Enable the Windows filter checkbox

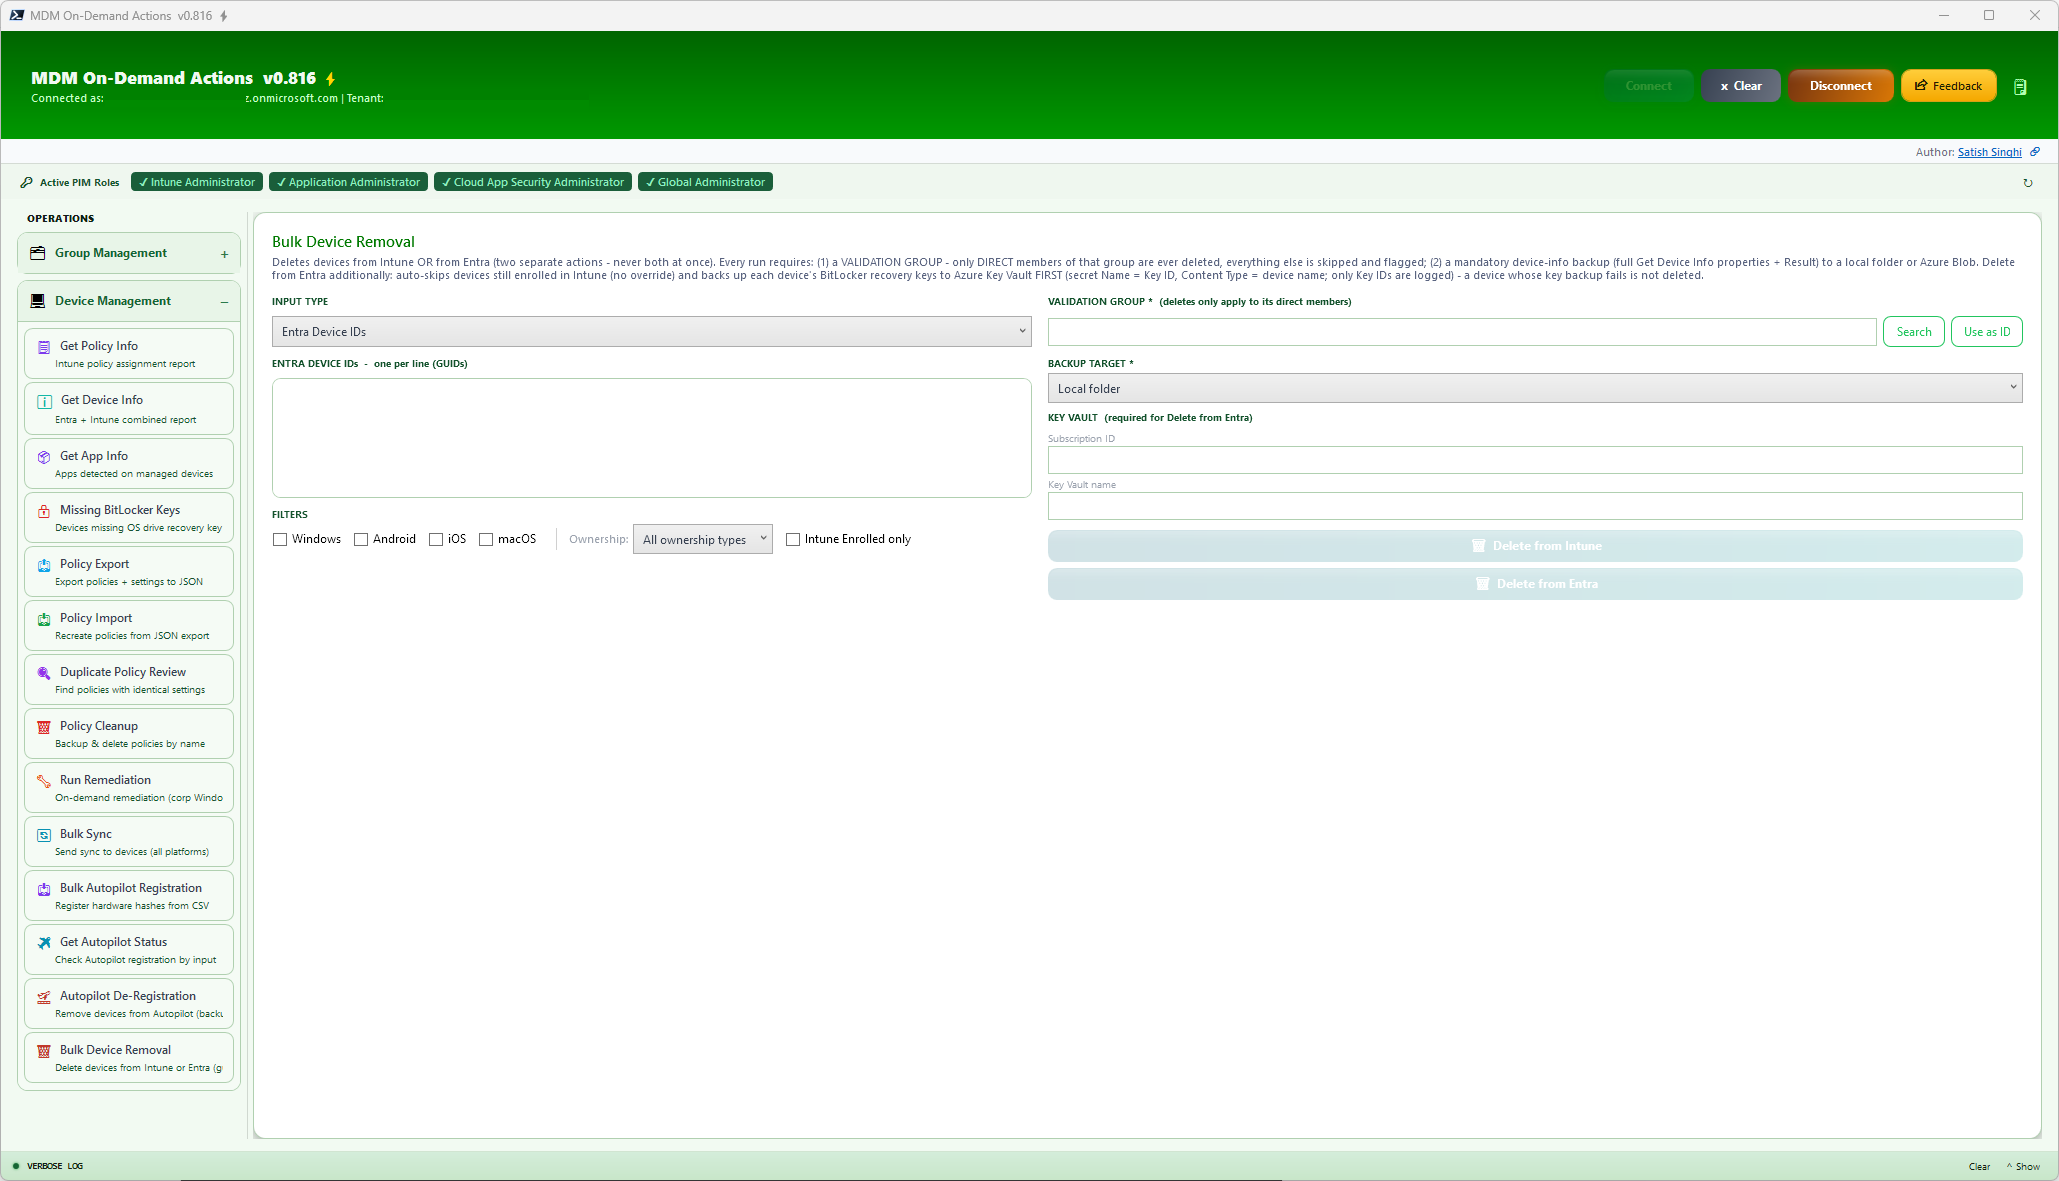pyautogui.click(x=280, y=540)
